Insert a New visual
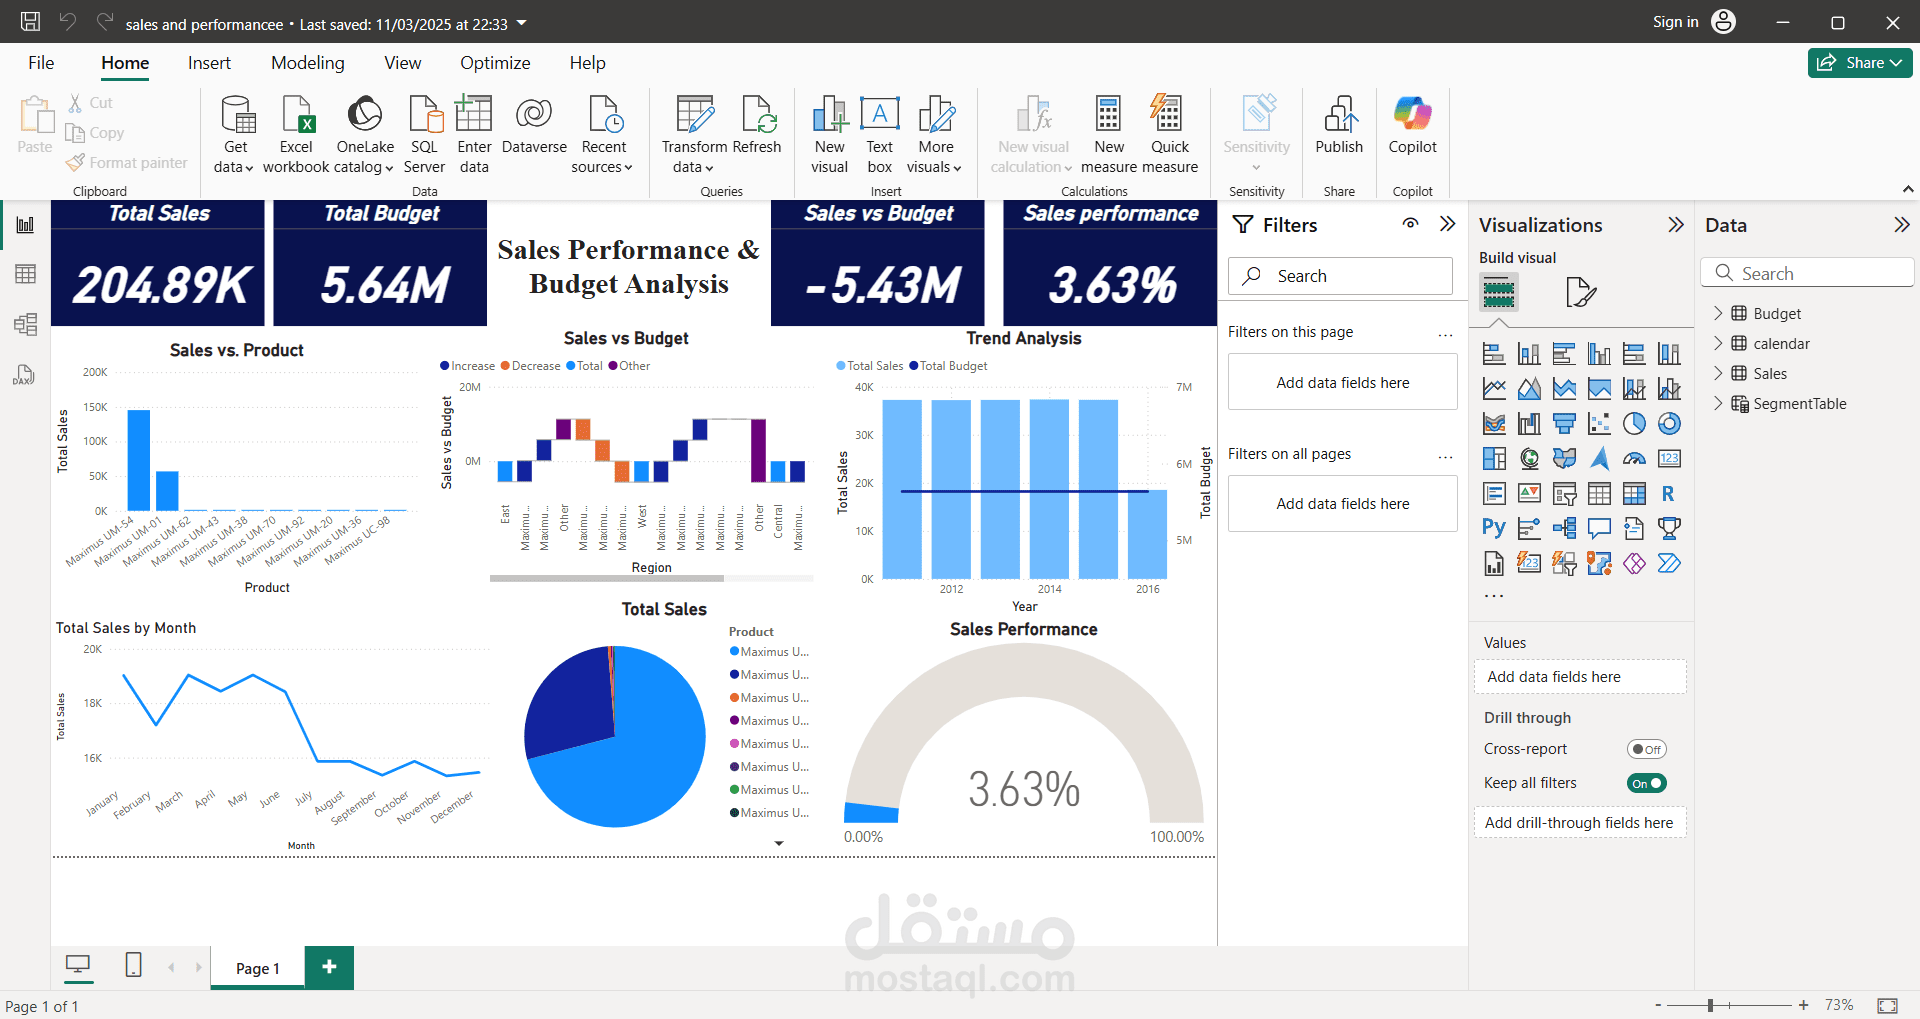1920x1019 pixels. (829, 135)
